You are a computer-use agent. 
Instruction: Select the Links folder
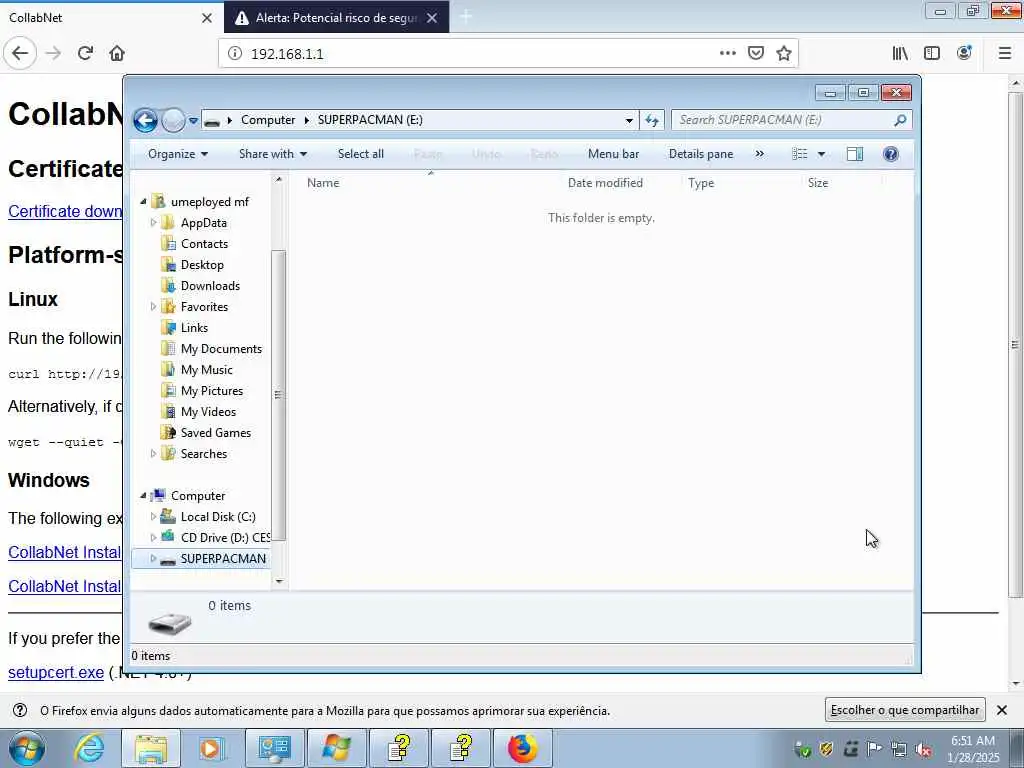[194, 328]
